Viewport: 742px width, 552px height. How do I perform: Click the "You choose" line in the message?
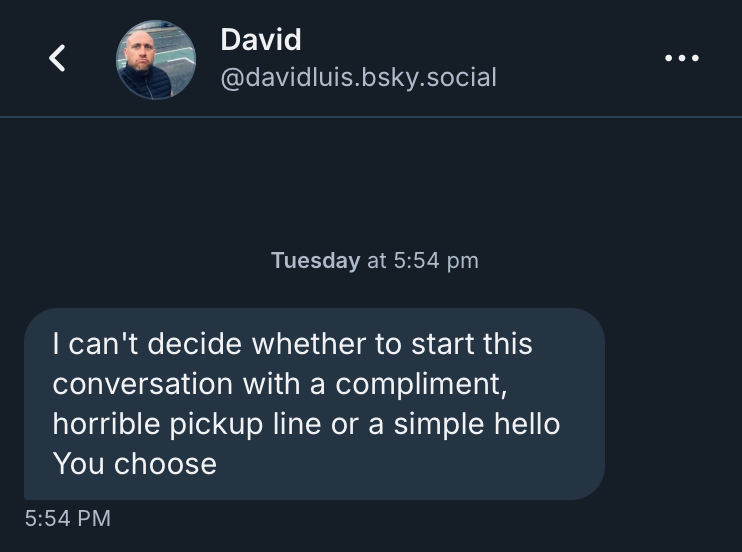tap(134, 464)
